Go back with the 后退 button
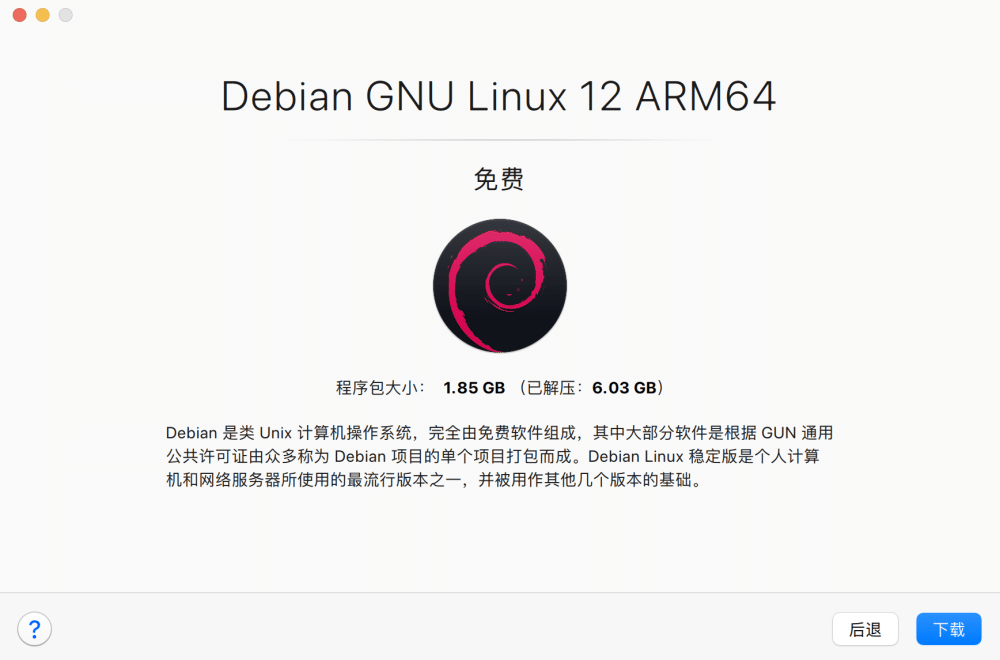 pos(865,629)
